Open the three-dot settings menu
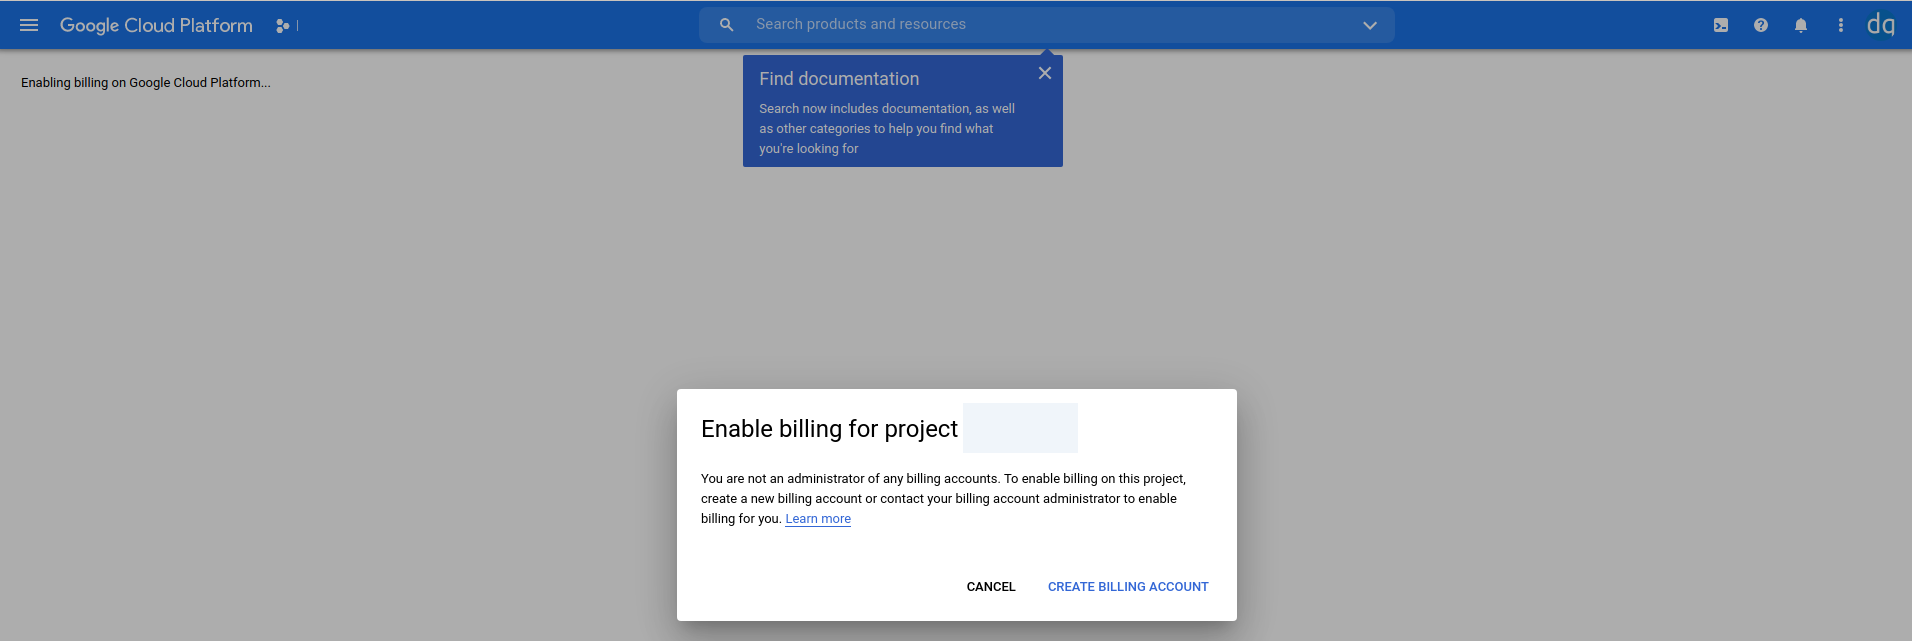 coord(1841,25)
